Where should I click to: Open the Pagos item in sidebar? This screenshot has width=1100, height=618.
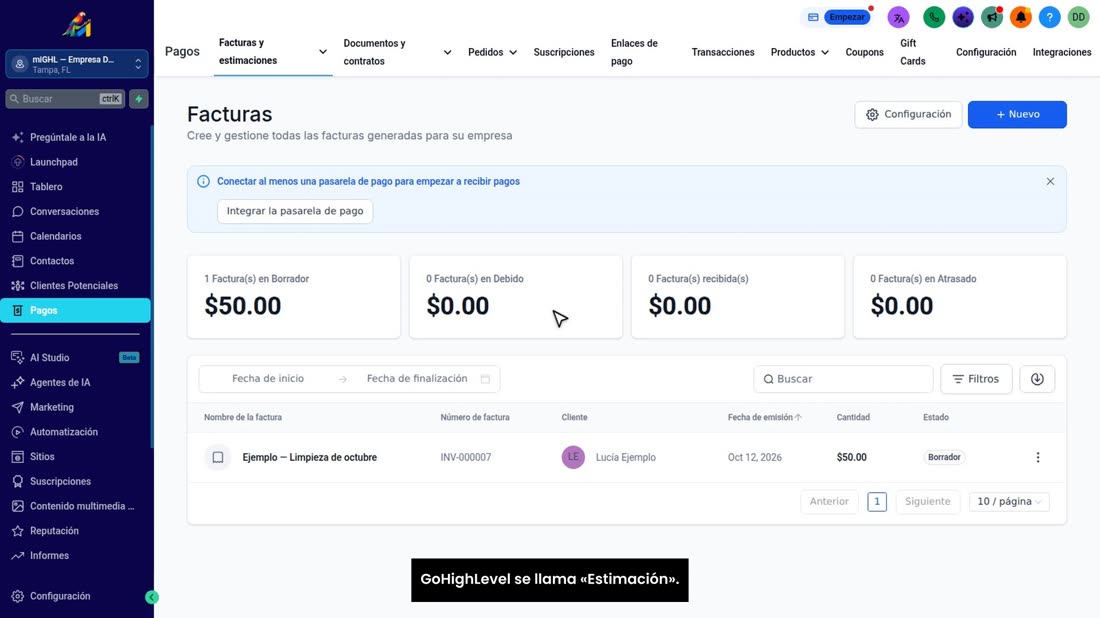(75, 310)
